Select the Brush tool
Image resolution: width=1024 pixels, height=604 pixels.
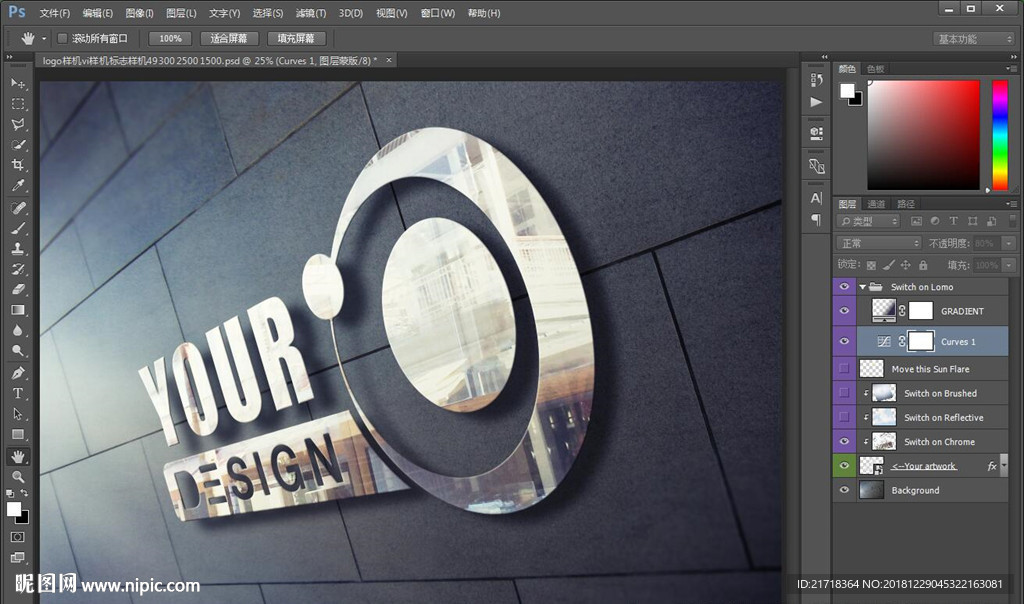(x=18, y=228)
